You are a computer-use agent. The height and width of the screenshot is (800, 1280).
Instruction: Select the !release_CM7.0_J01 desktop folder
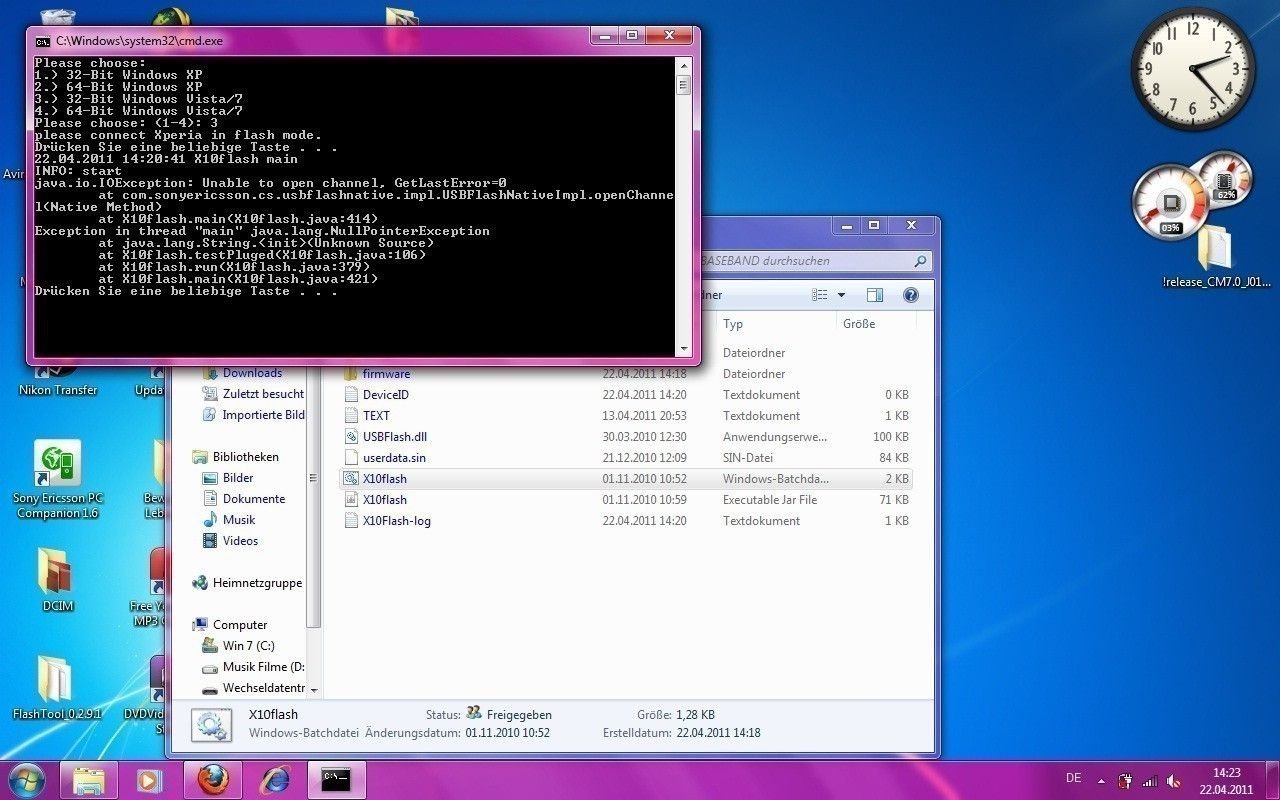point(1214,258)
